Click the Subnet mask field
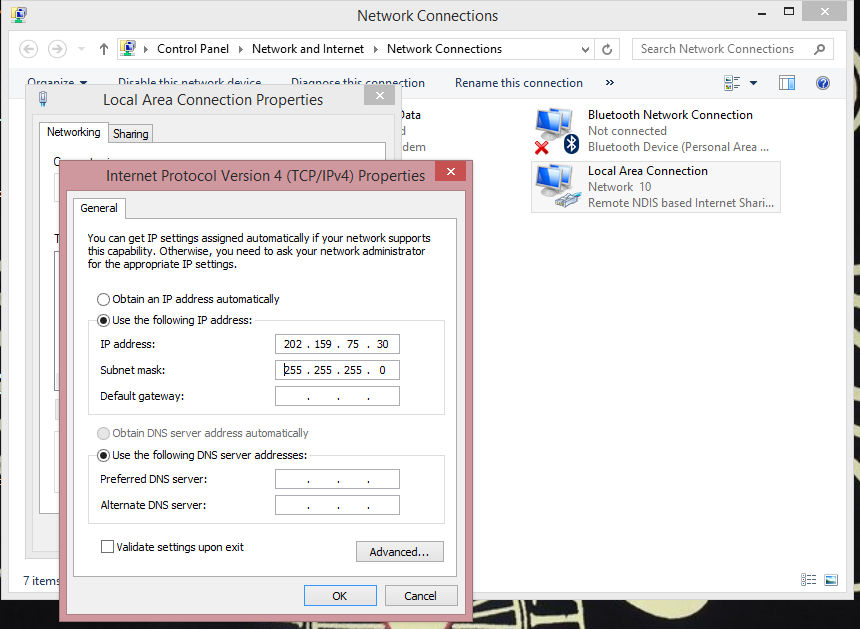 337,370
